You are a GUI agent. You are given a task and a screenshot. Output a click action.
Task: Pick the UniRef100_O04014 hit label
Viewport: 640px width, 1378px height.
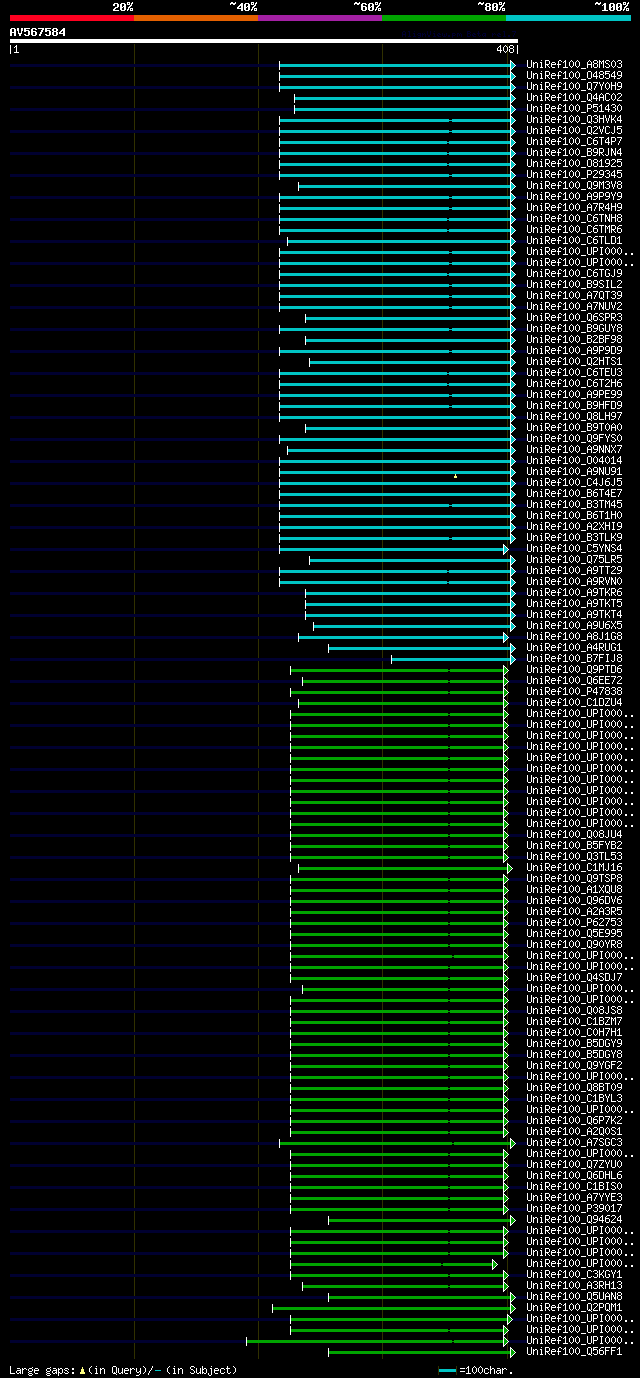(574, 460)
